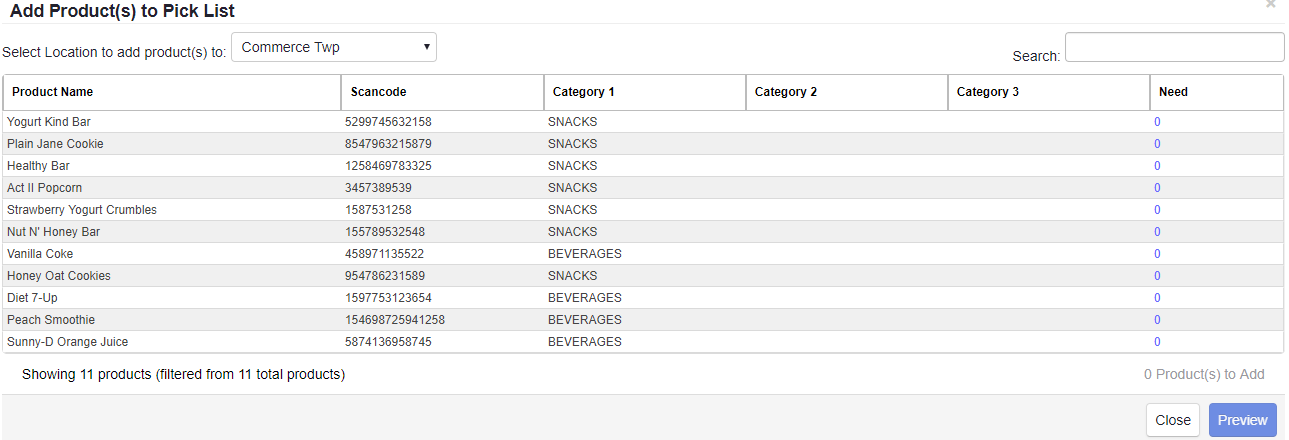
Task: Sort by Need column header
Action: click(x=1173, y=92)
